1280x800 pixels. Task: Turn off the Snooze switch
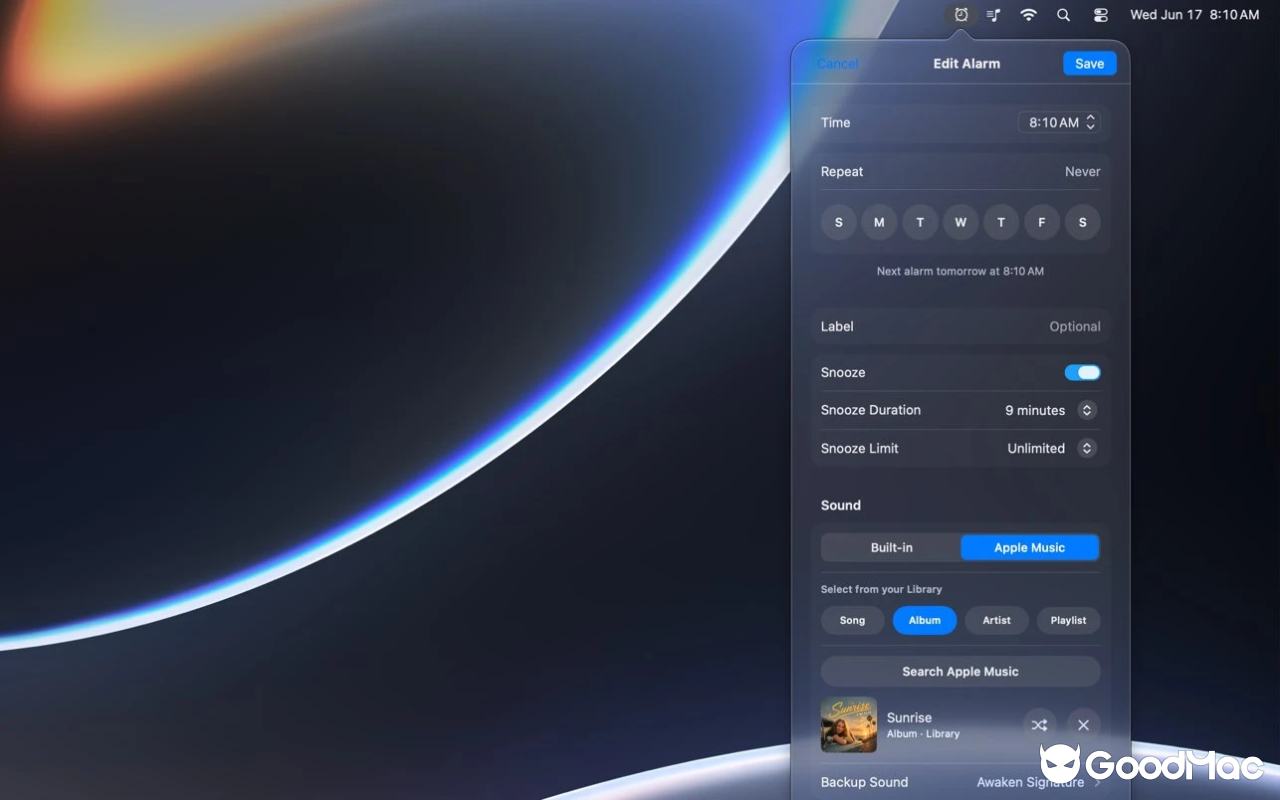1082,372
